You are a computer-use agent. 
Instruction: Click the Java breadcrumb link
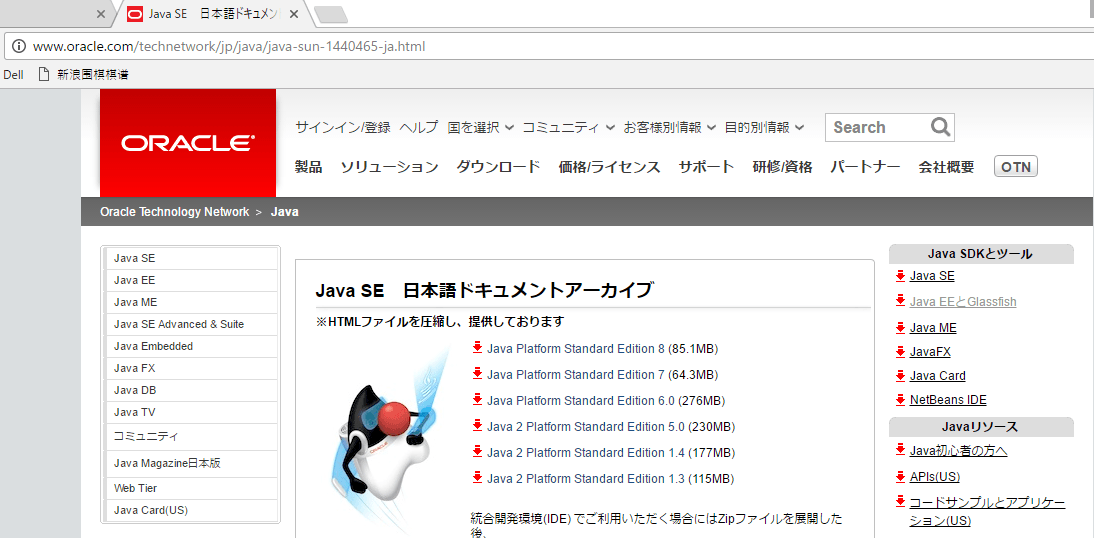point(285,211)
